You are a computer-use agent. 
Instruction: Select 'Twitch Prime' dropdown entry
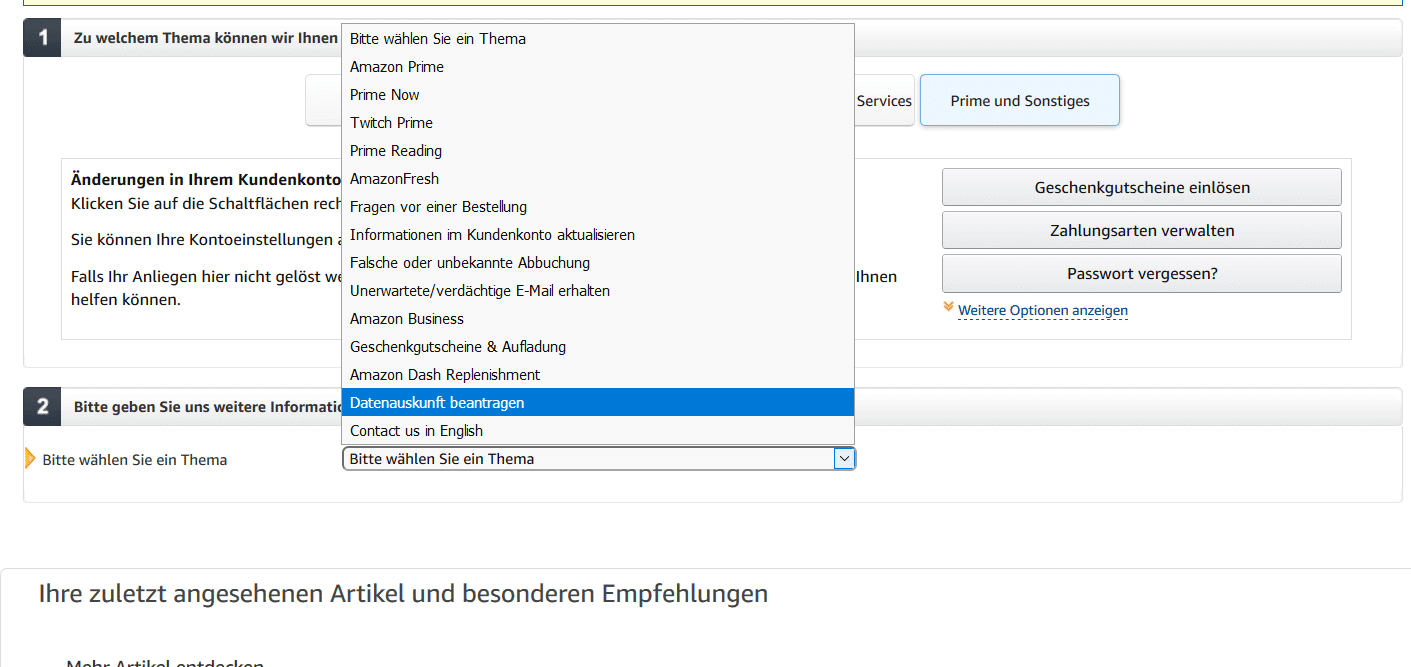click(391, 123)
